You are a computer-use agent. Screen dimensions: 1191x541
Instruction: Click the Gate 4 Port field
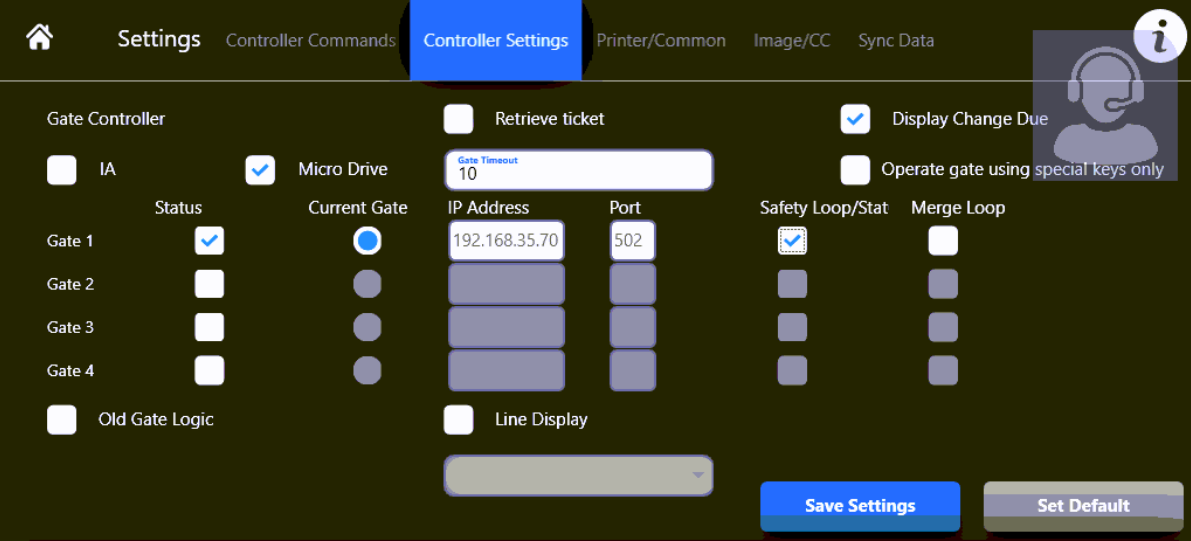pos(633,371)
